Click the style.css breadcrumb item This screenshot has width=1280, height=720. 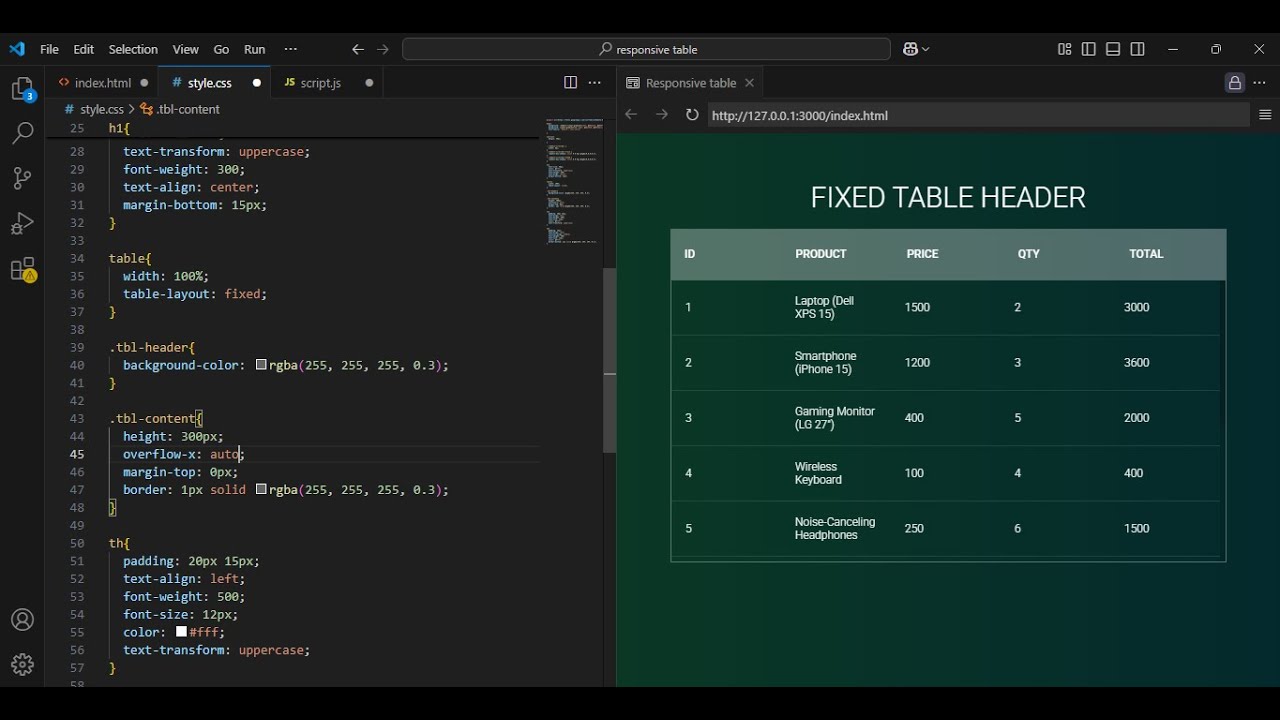[x=101, y=109]
